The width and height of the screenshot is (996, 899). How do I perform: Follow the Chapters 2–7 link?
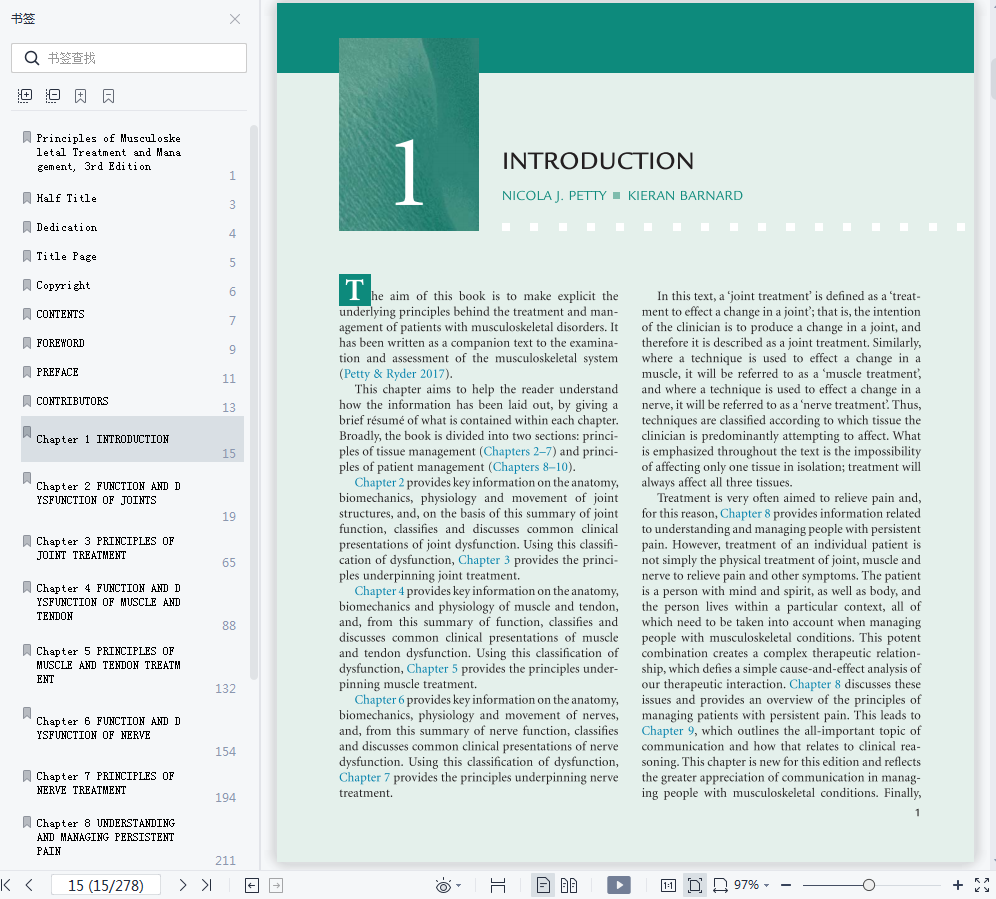(519, 451)
